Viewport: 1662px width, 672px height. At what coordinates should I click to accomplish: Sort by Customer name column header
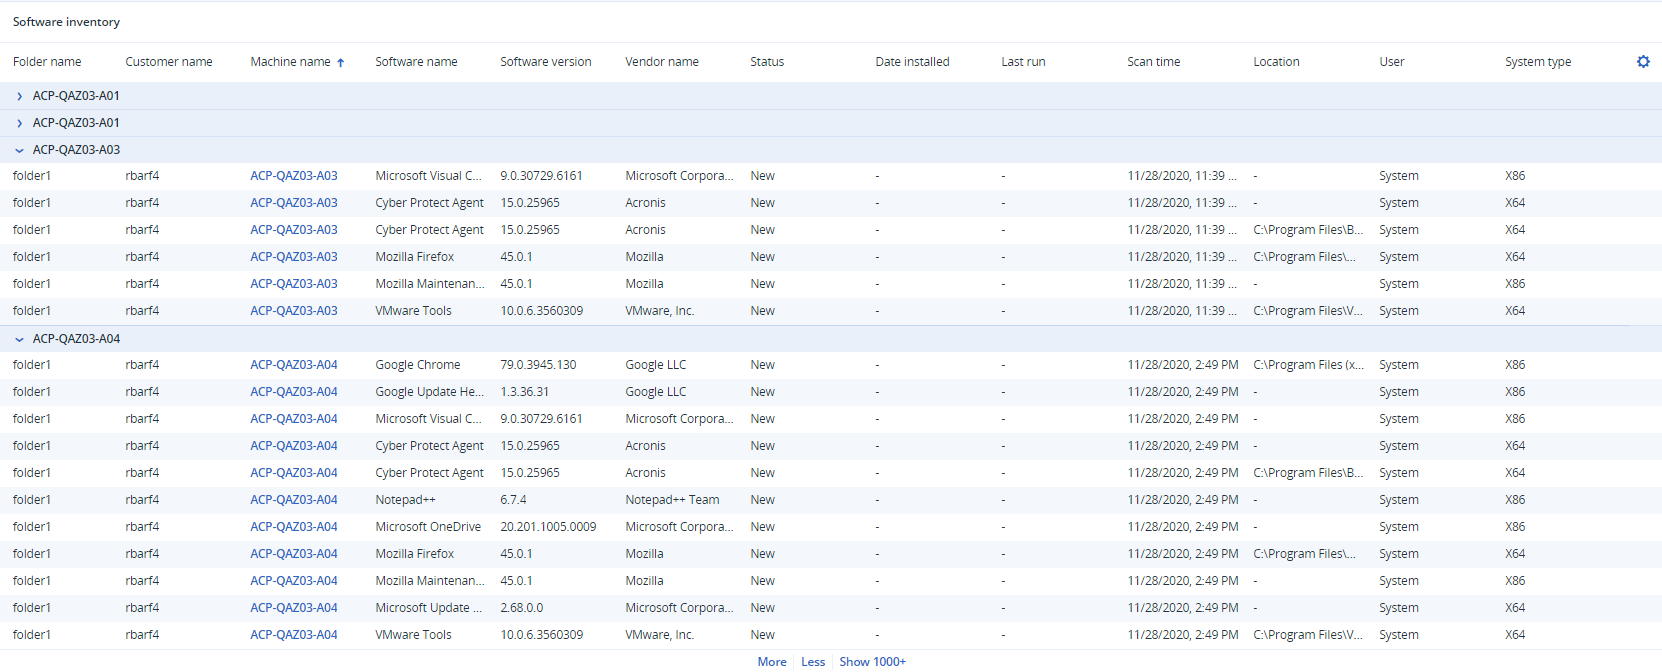[x=169, y=62]
